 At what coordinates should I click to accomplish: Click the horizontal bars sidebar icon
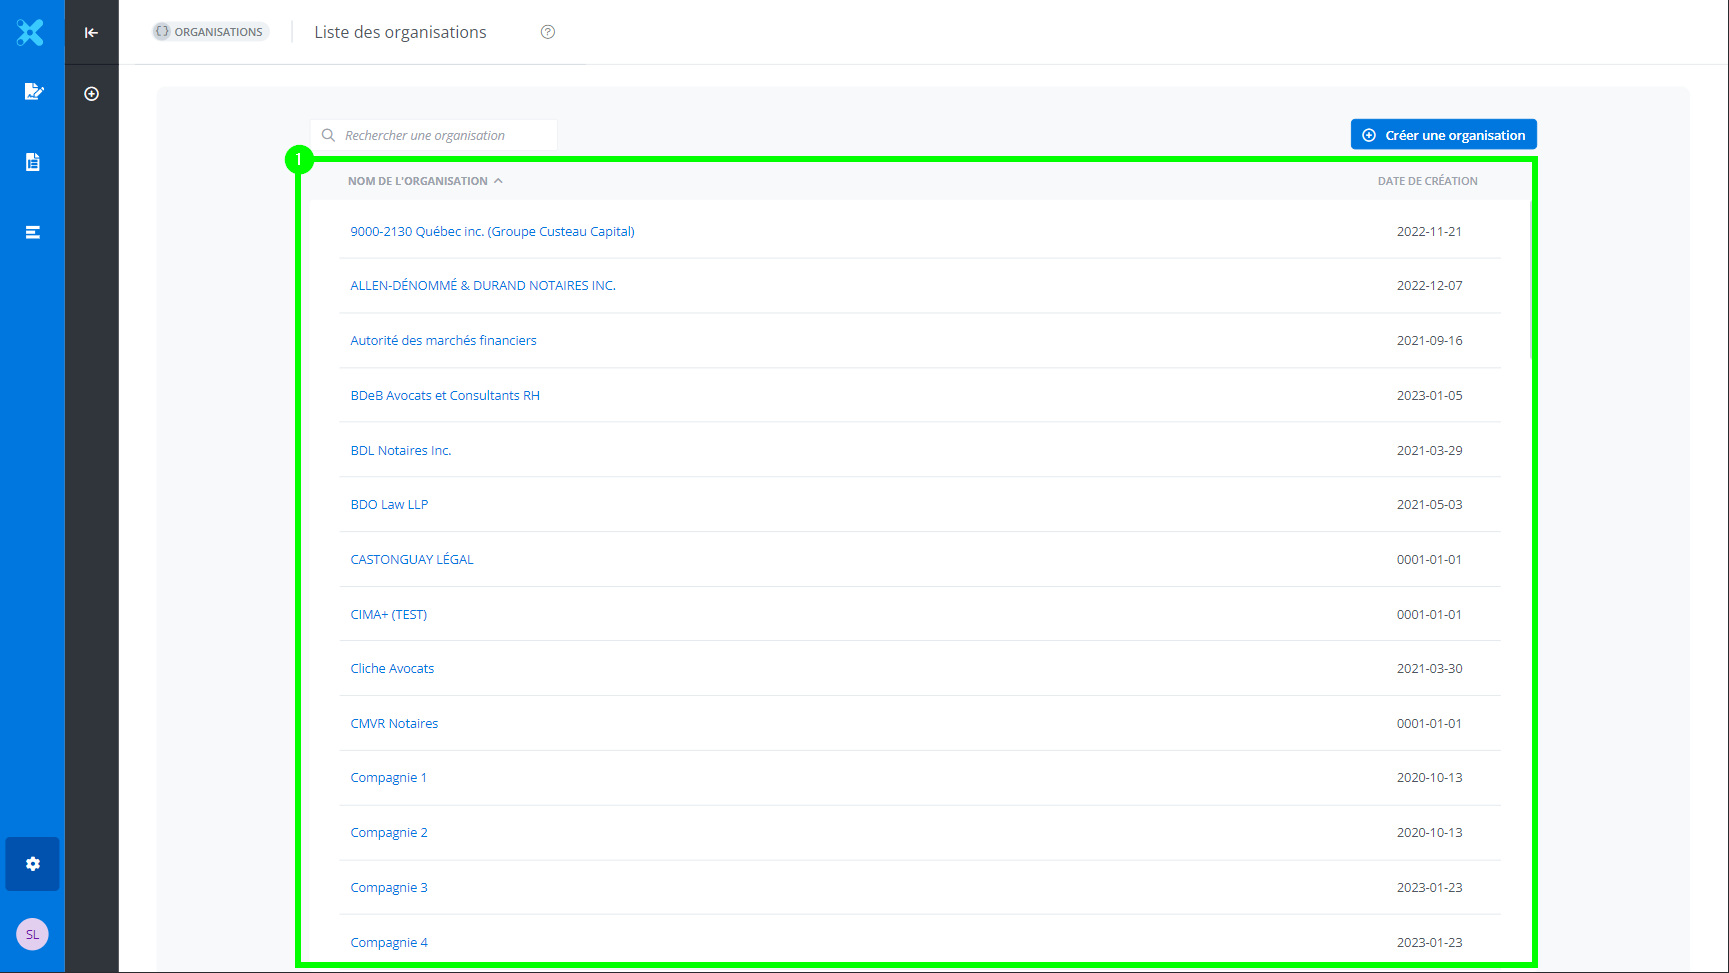(33, 232)
